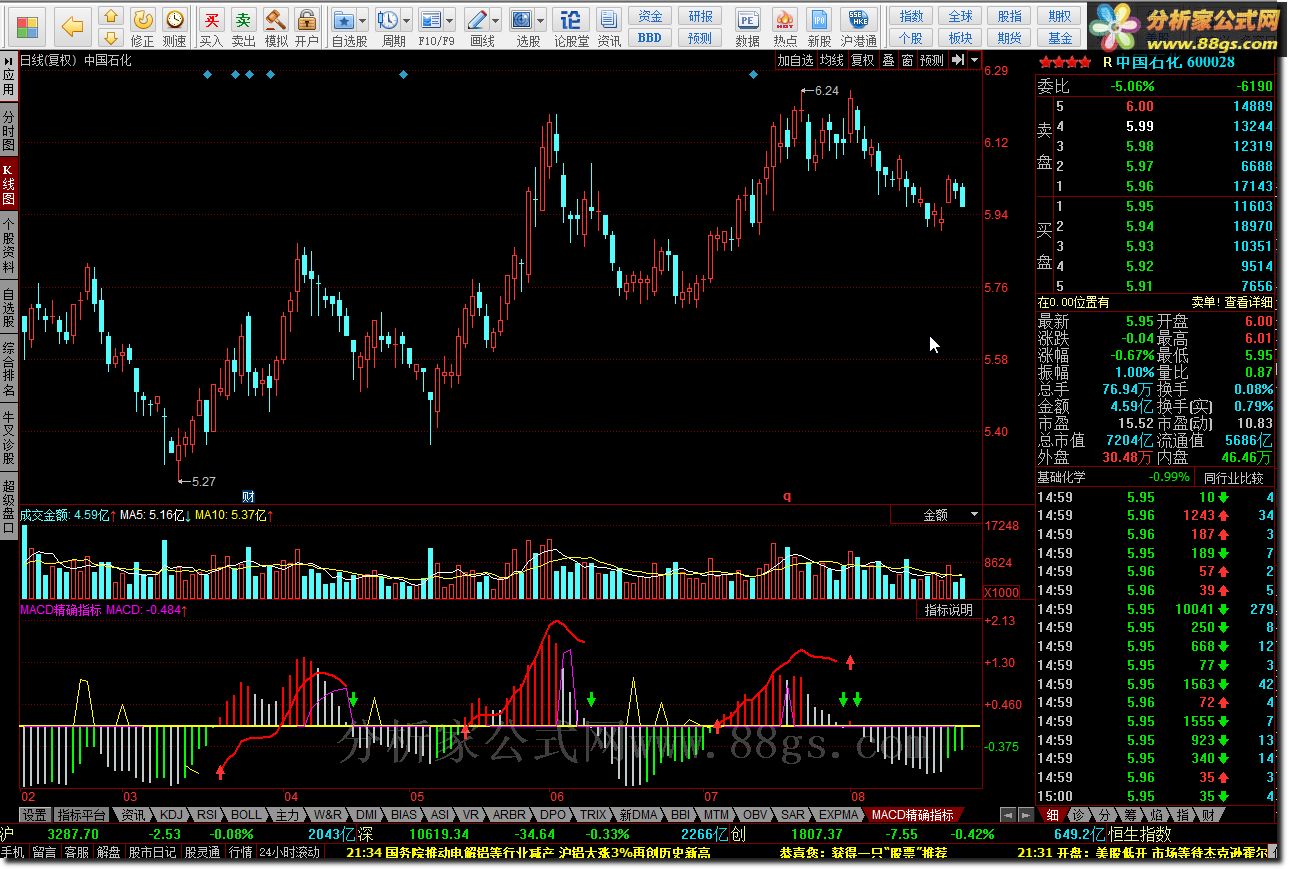This screenshot has height=869, width=1289.
Task: Click the 24小时滚动 news item
Action: pos(290,852)
